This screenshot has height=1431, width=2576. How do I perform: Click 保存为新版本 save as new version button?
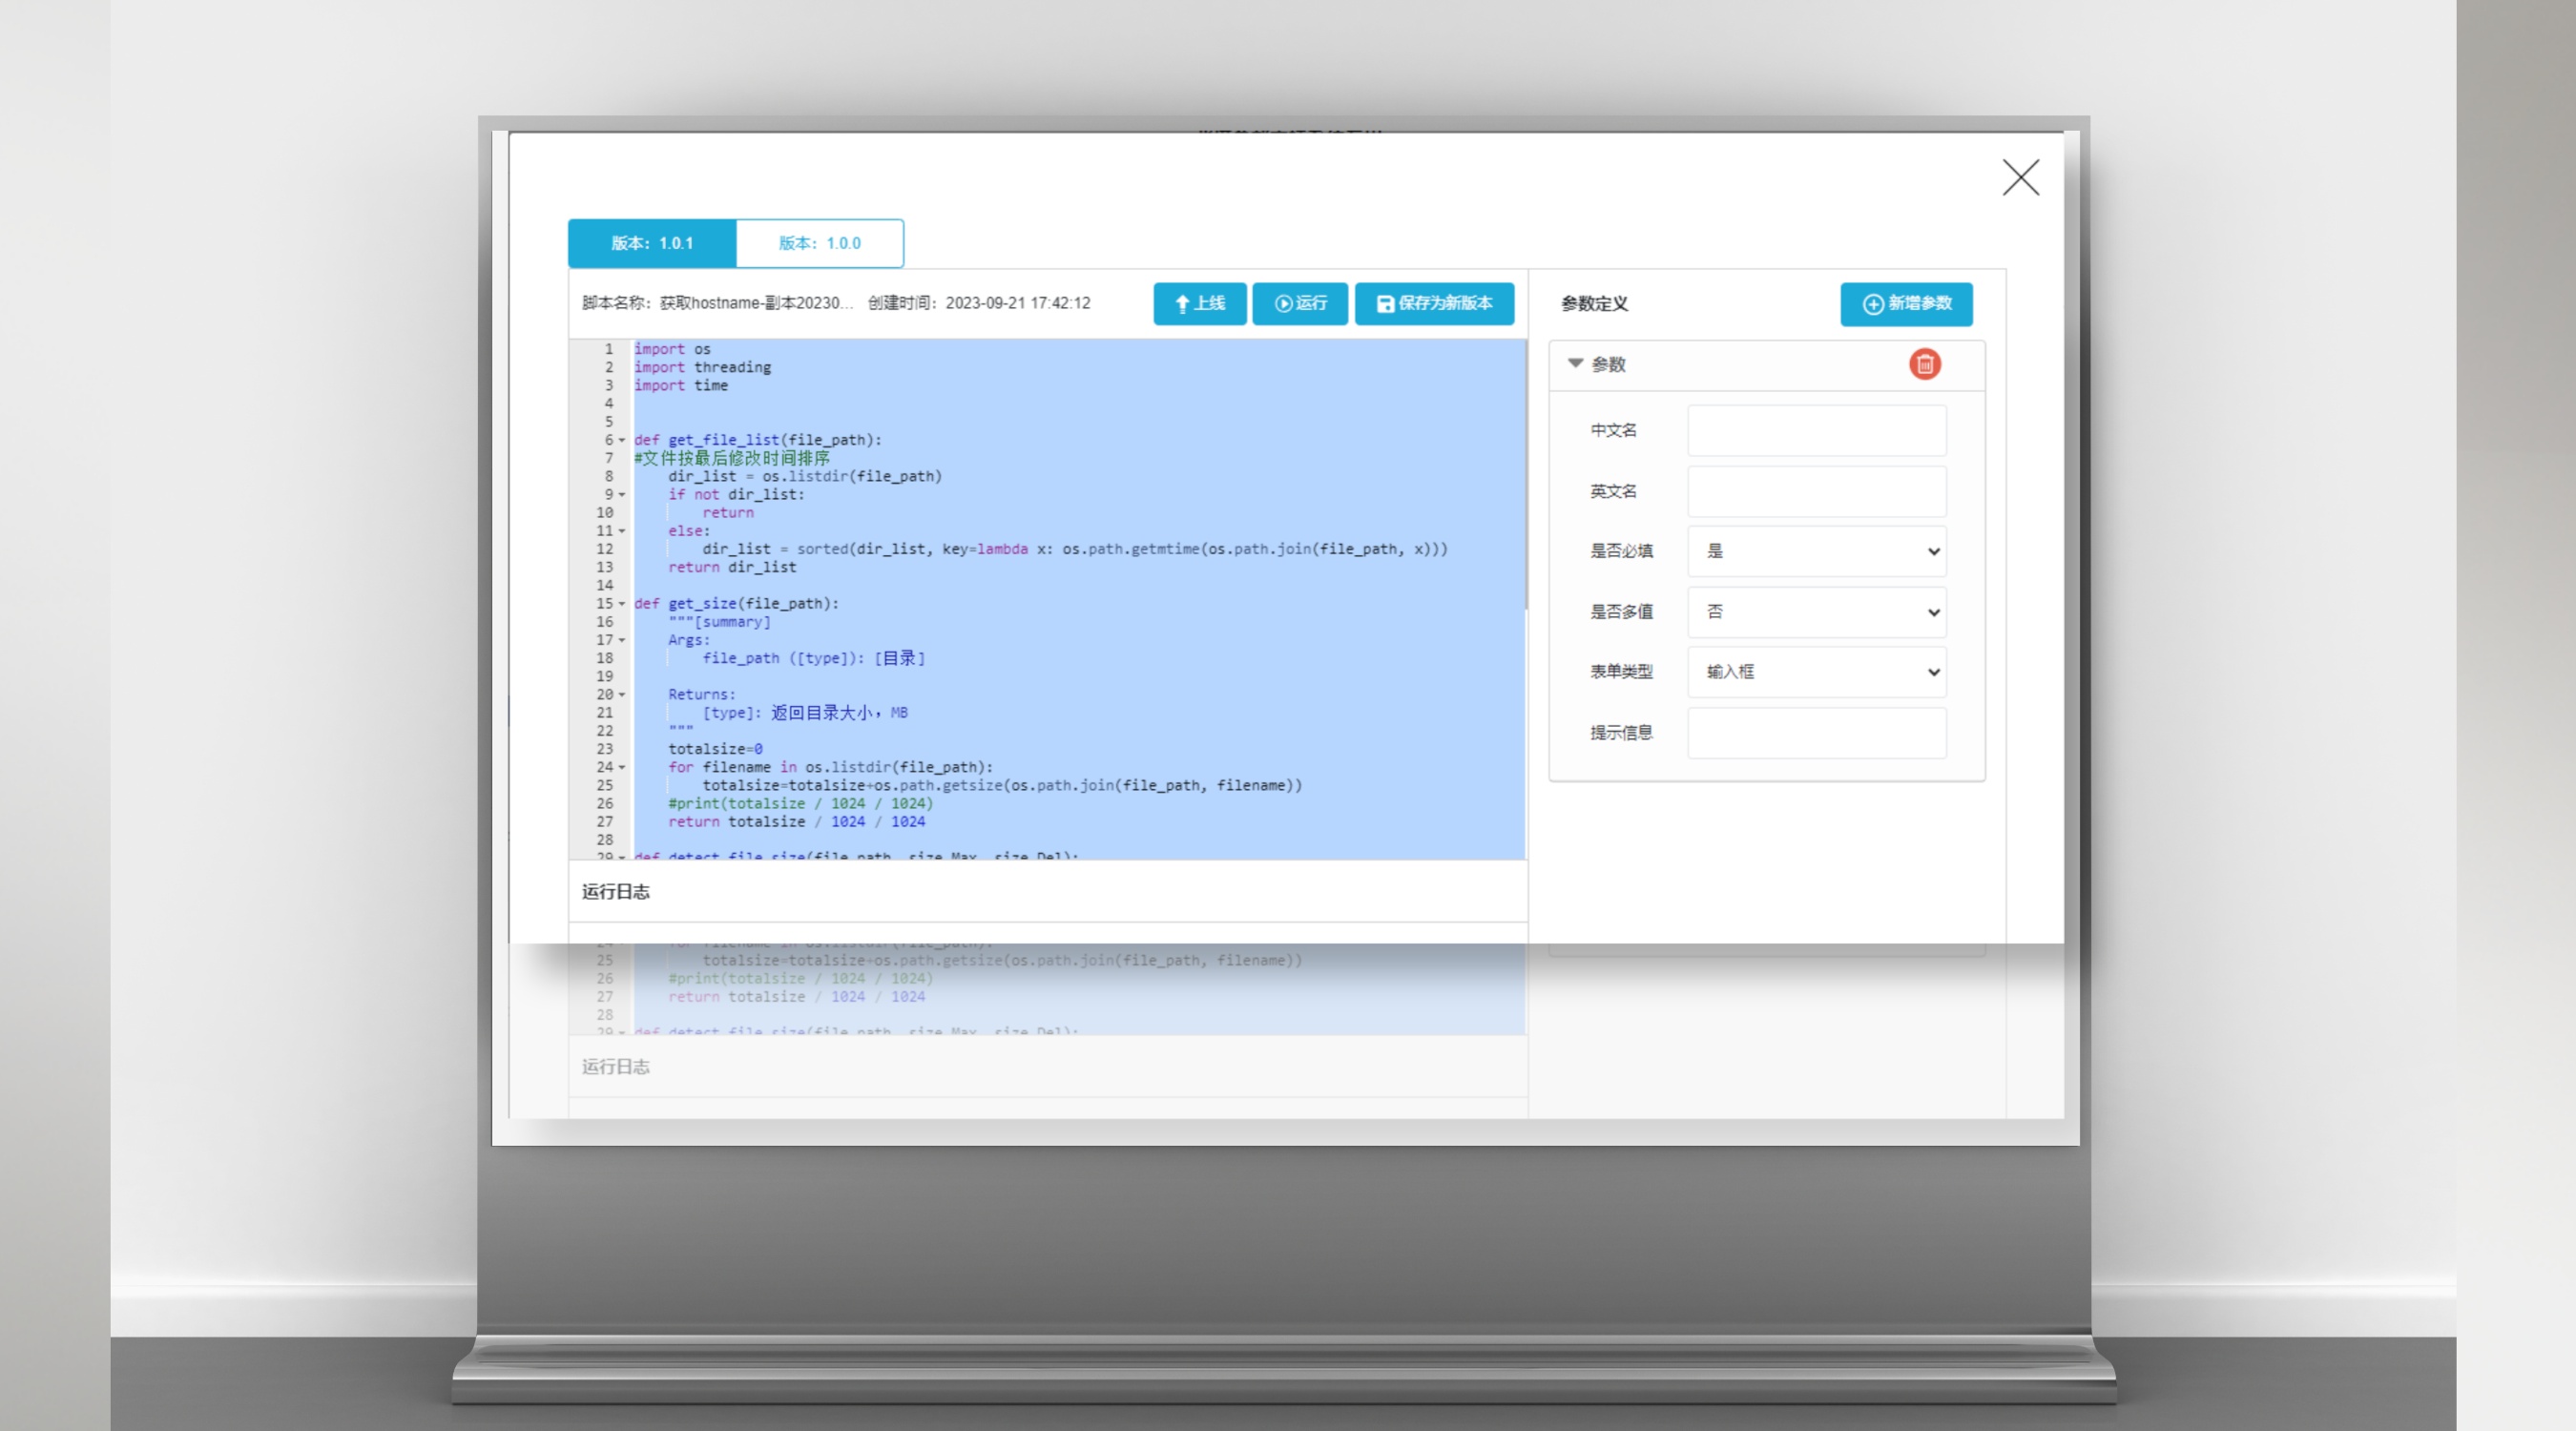tap(1434, 303)
